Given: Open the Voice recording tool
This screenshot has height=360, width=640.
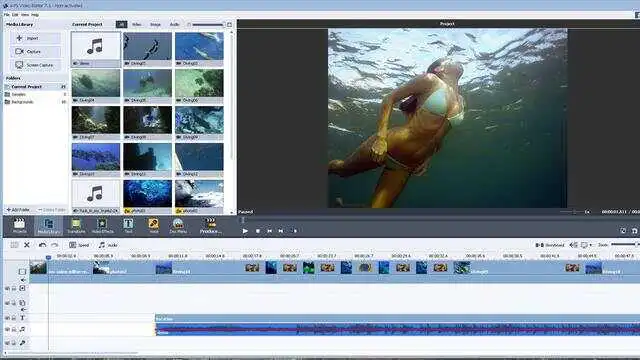Looking at the screenshot, I should tap(153, 226).
